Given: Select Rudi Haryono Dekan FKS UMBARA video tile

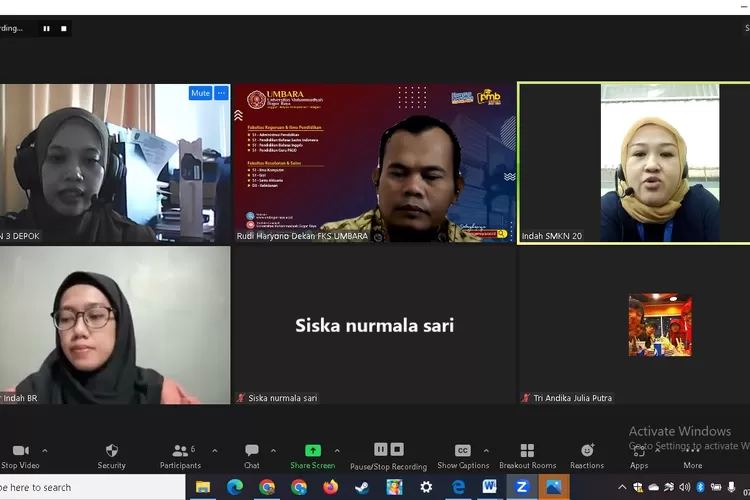Looking at the screenshot, I should [375, 163].
